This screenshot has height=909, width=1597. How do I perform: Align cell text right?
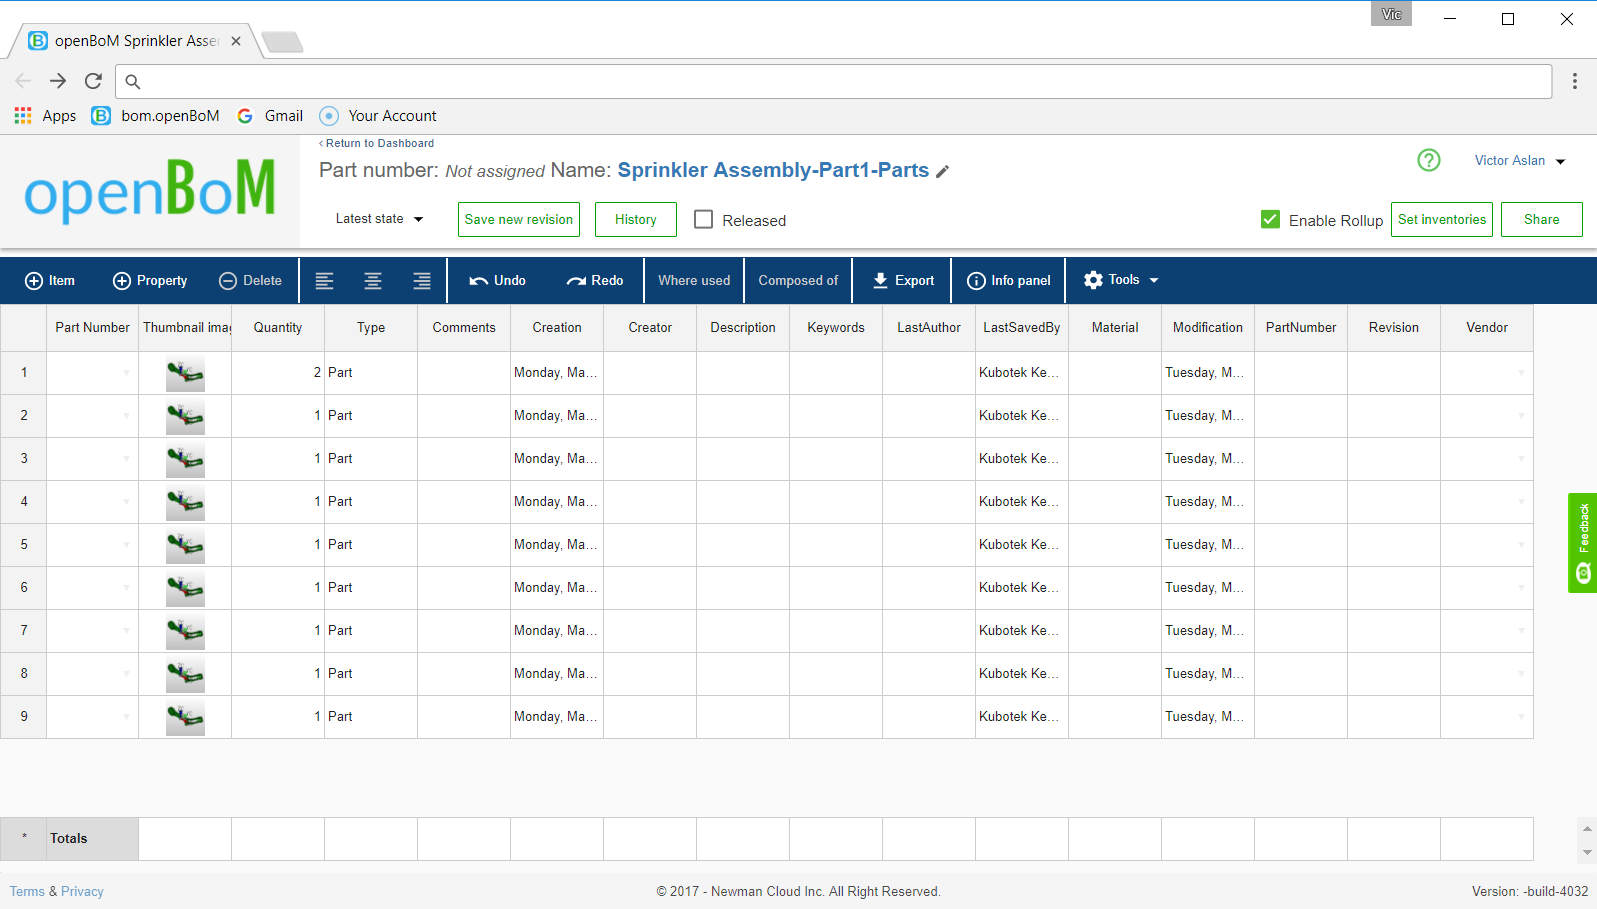(x=422, y=281)
